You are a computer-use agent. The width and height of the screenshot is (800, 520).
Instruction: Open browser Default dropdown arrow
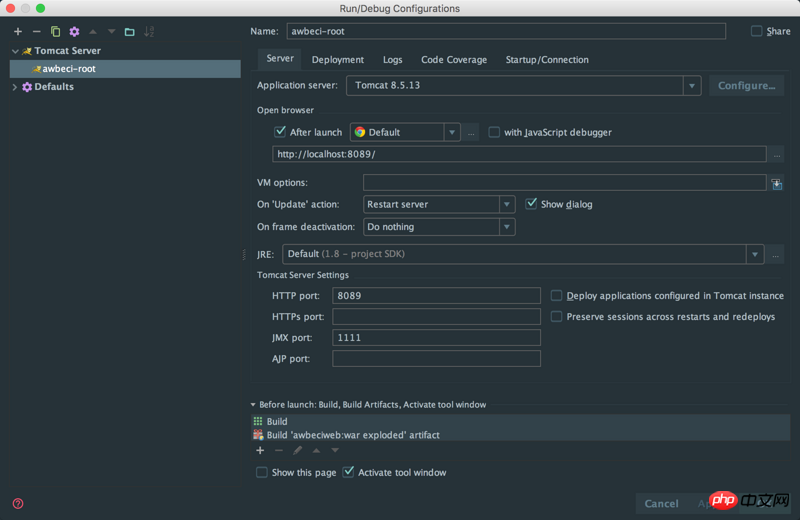pyautogui.click(x=452, y=133)
